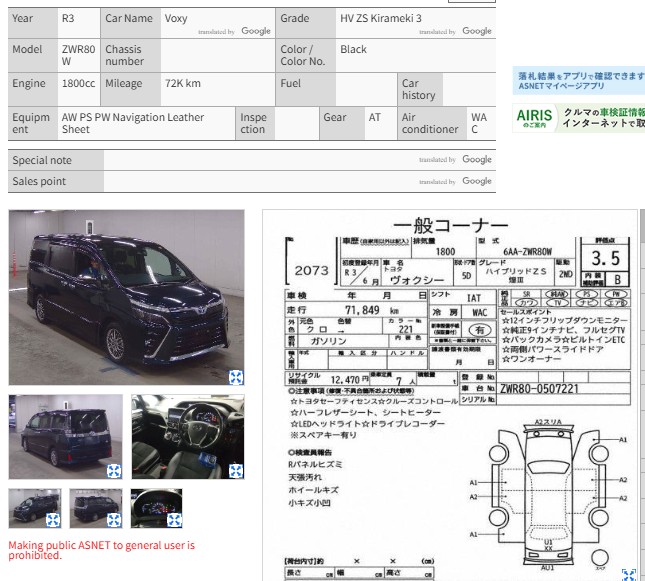Select the model value 'ZWR80 W'
The width and height of the screenshot is (645, 581).
point(78,55)
